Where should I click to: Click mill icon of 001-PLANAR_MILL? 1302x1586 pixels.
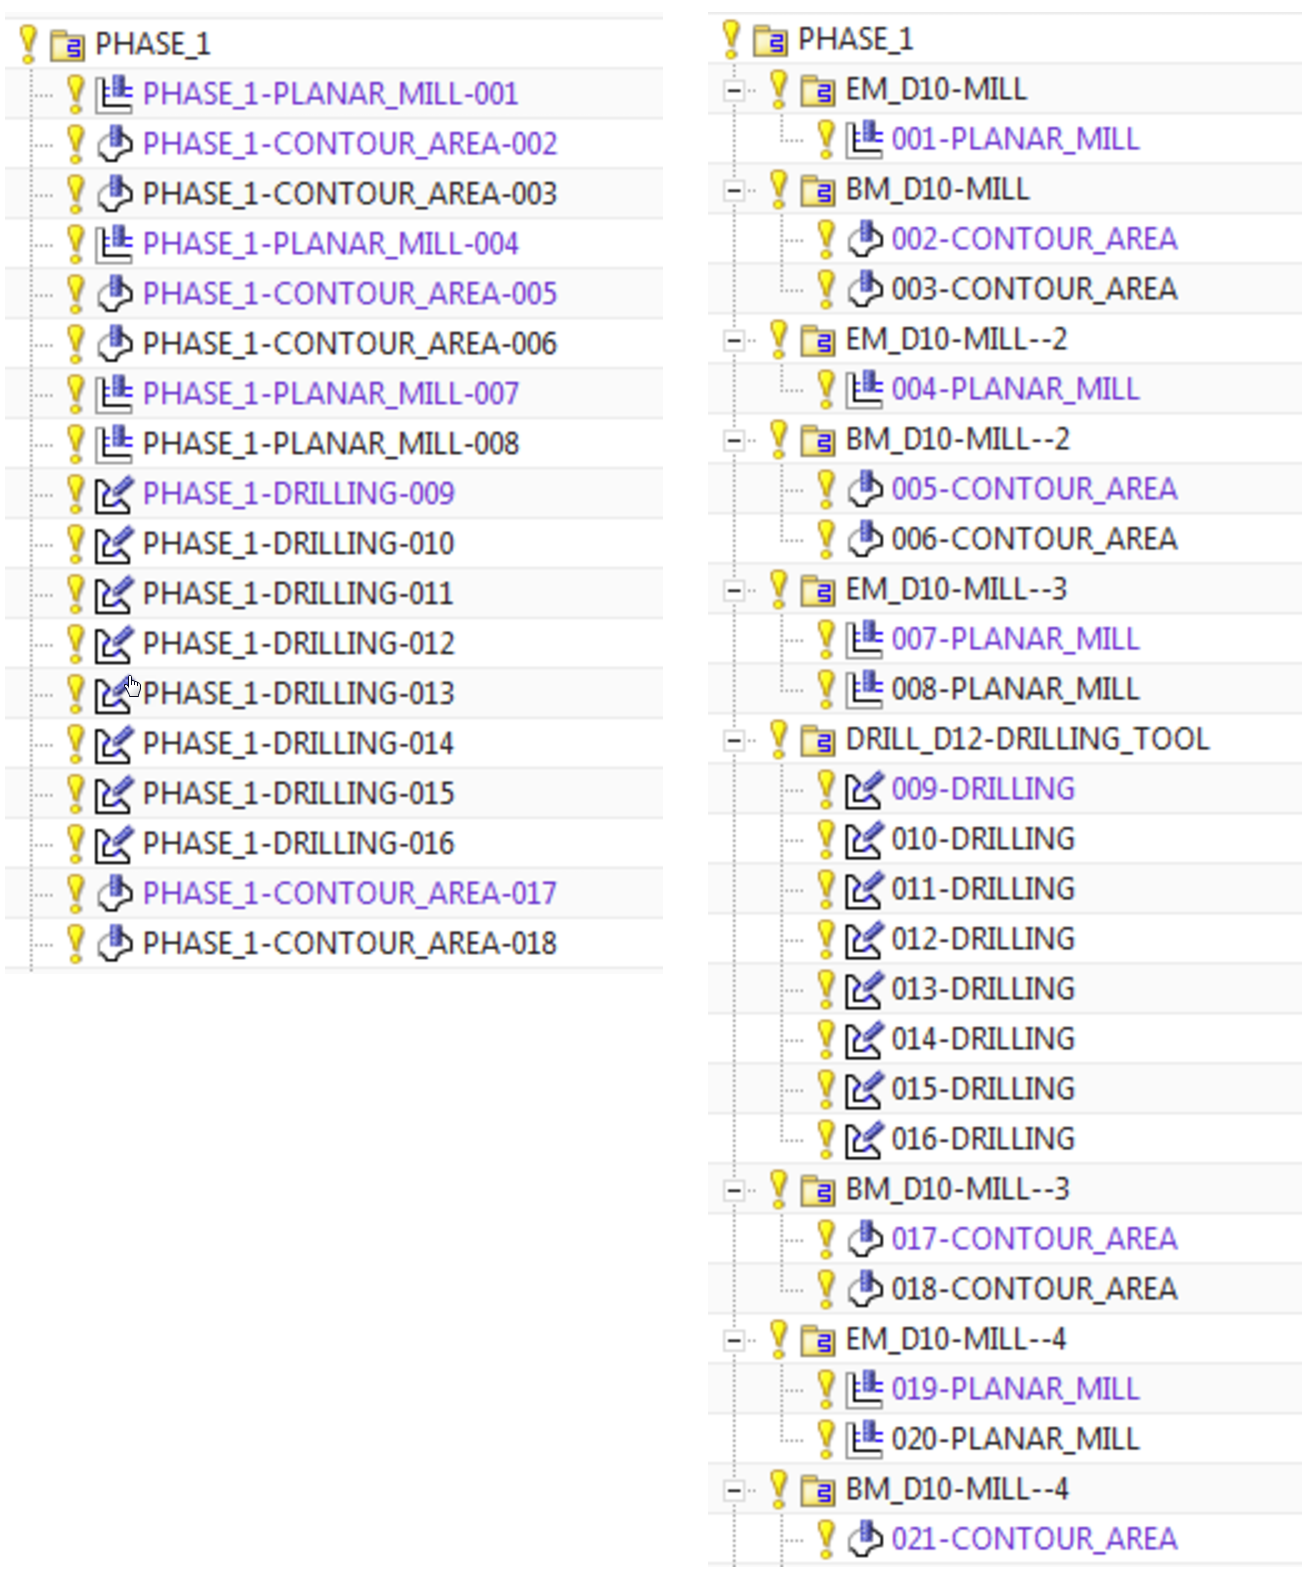(x=864, y=139)
